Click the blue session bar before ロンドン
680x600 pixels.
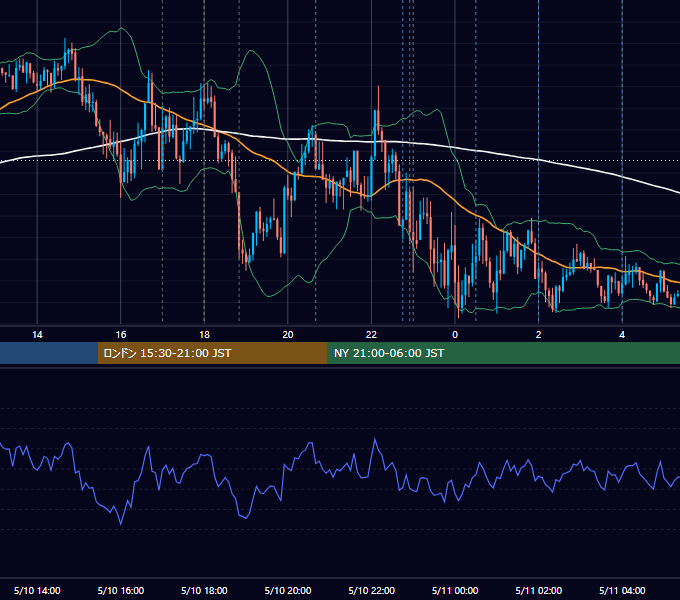49,353
